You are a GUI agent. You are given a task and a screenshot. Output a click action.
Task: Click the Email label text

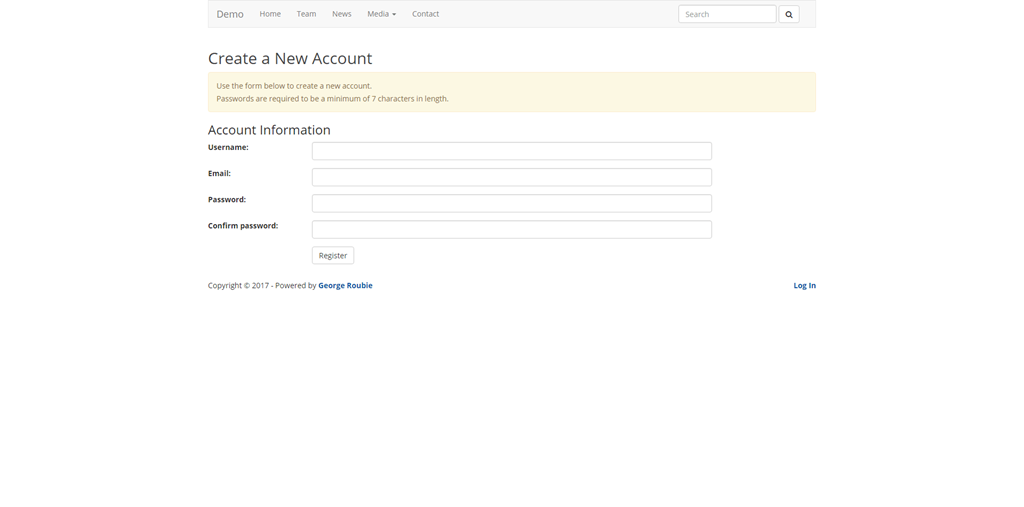coord(219,174)
